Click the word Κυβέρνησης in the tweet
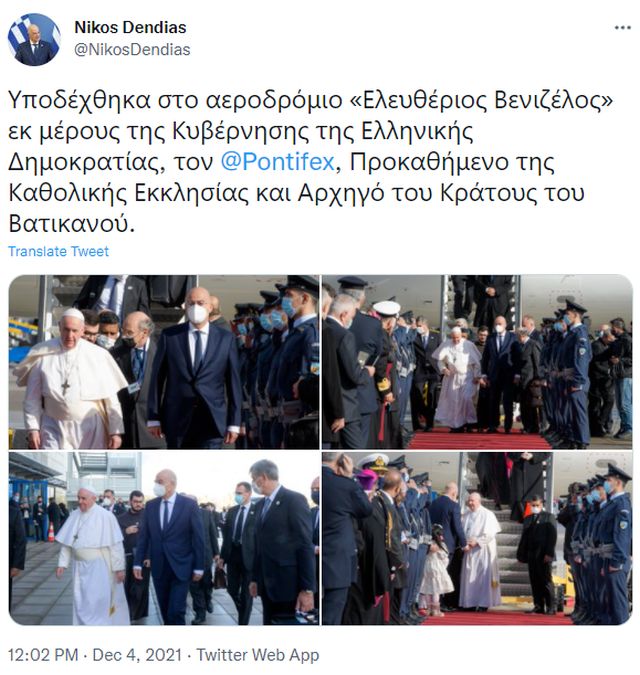The width and height of the screenshot is (640, 675). coord(241,131)
